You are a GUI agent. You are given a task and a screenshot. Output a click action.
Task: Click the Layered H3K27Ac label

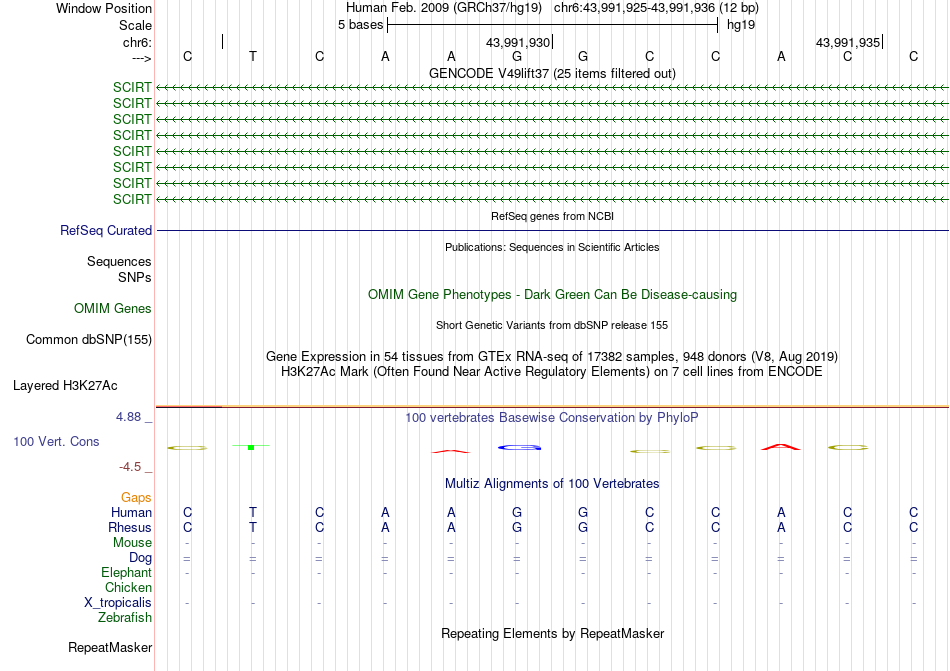click(65, 386)
